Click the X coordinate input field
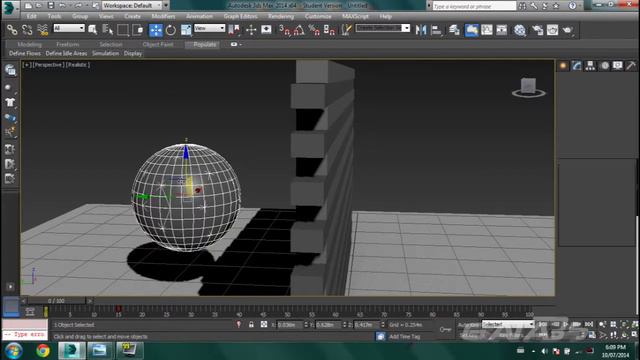The image size is (640, 360). [289, 325]
